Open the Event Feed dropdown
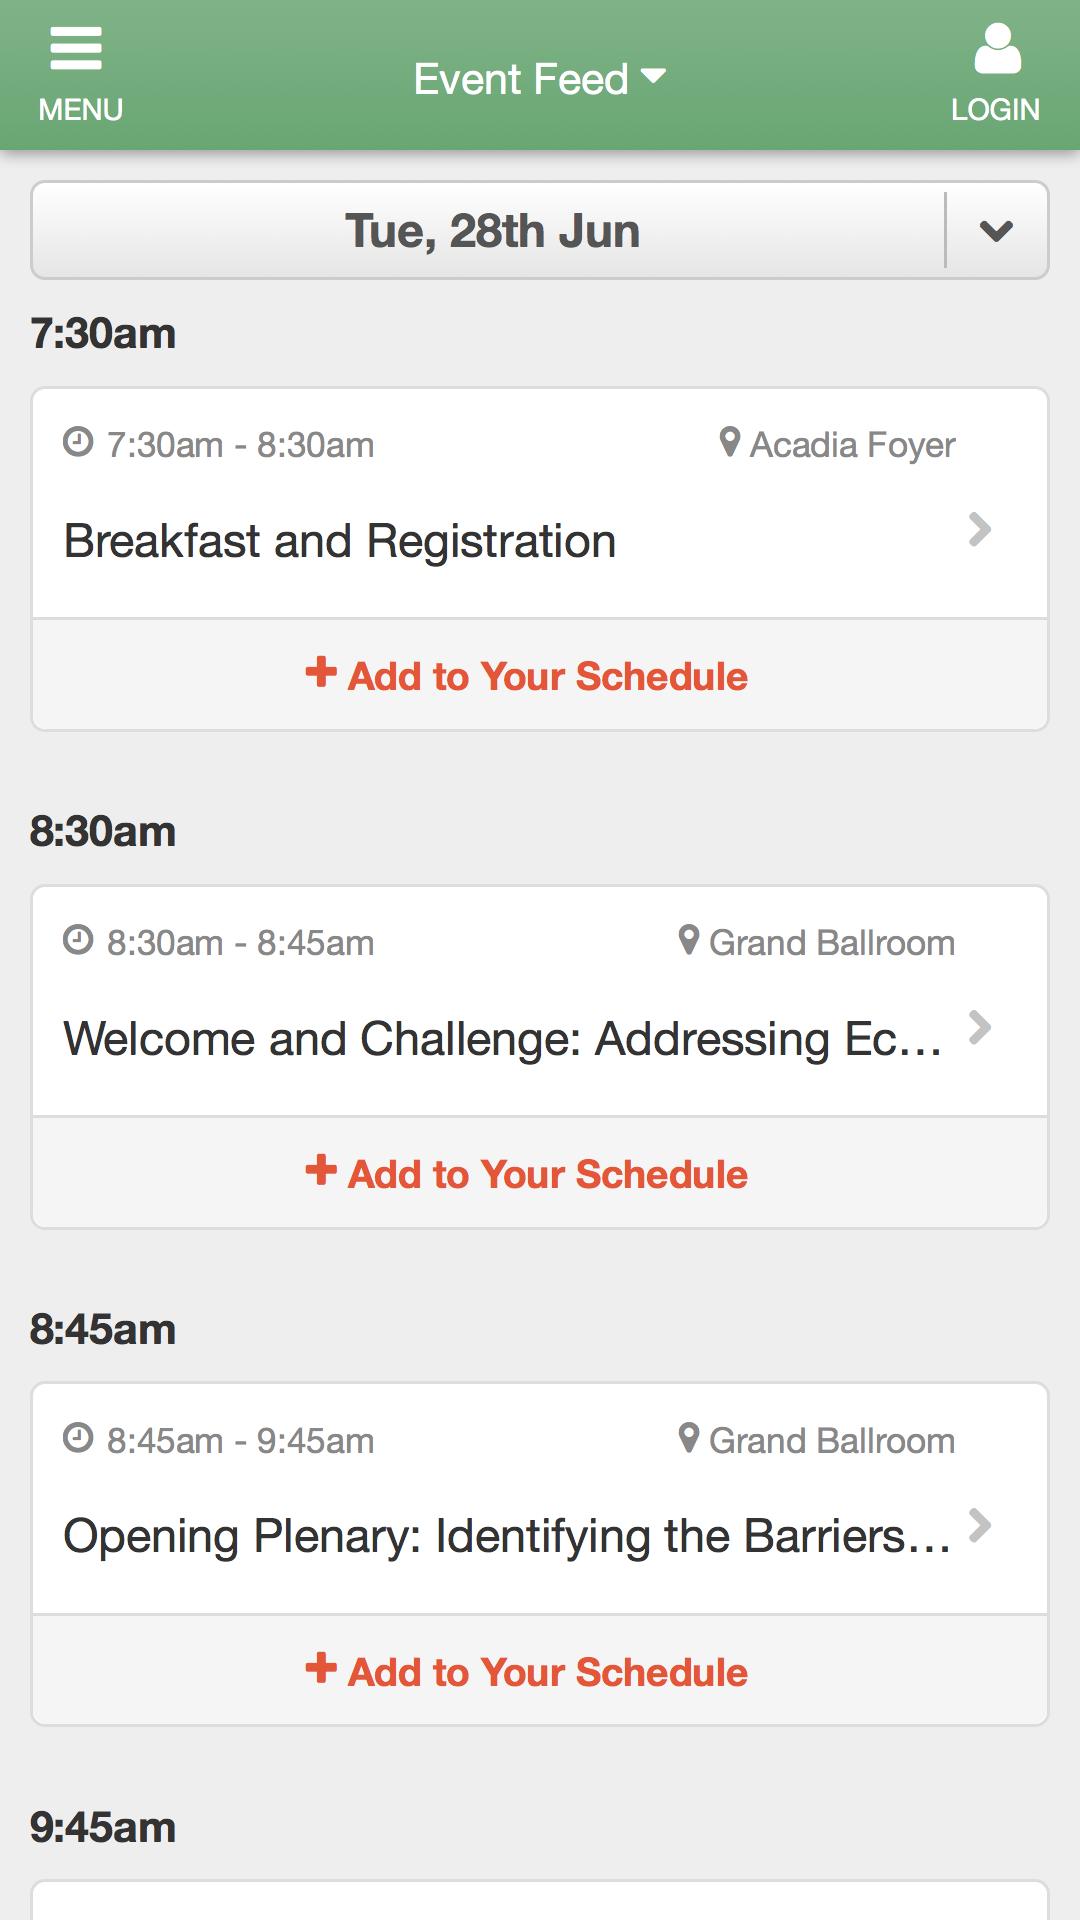 pyautogui.click(x=540, y=78)
